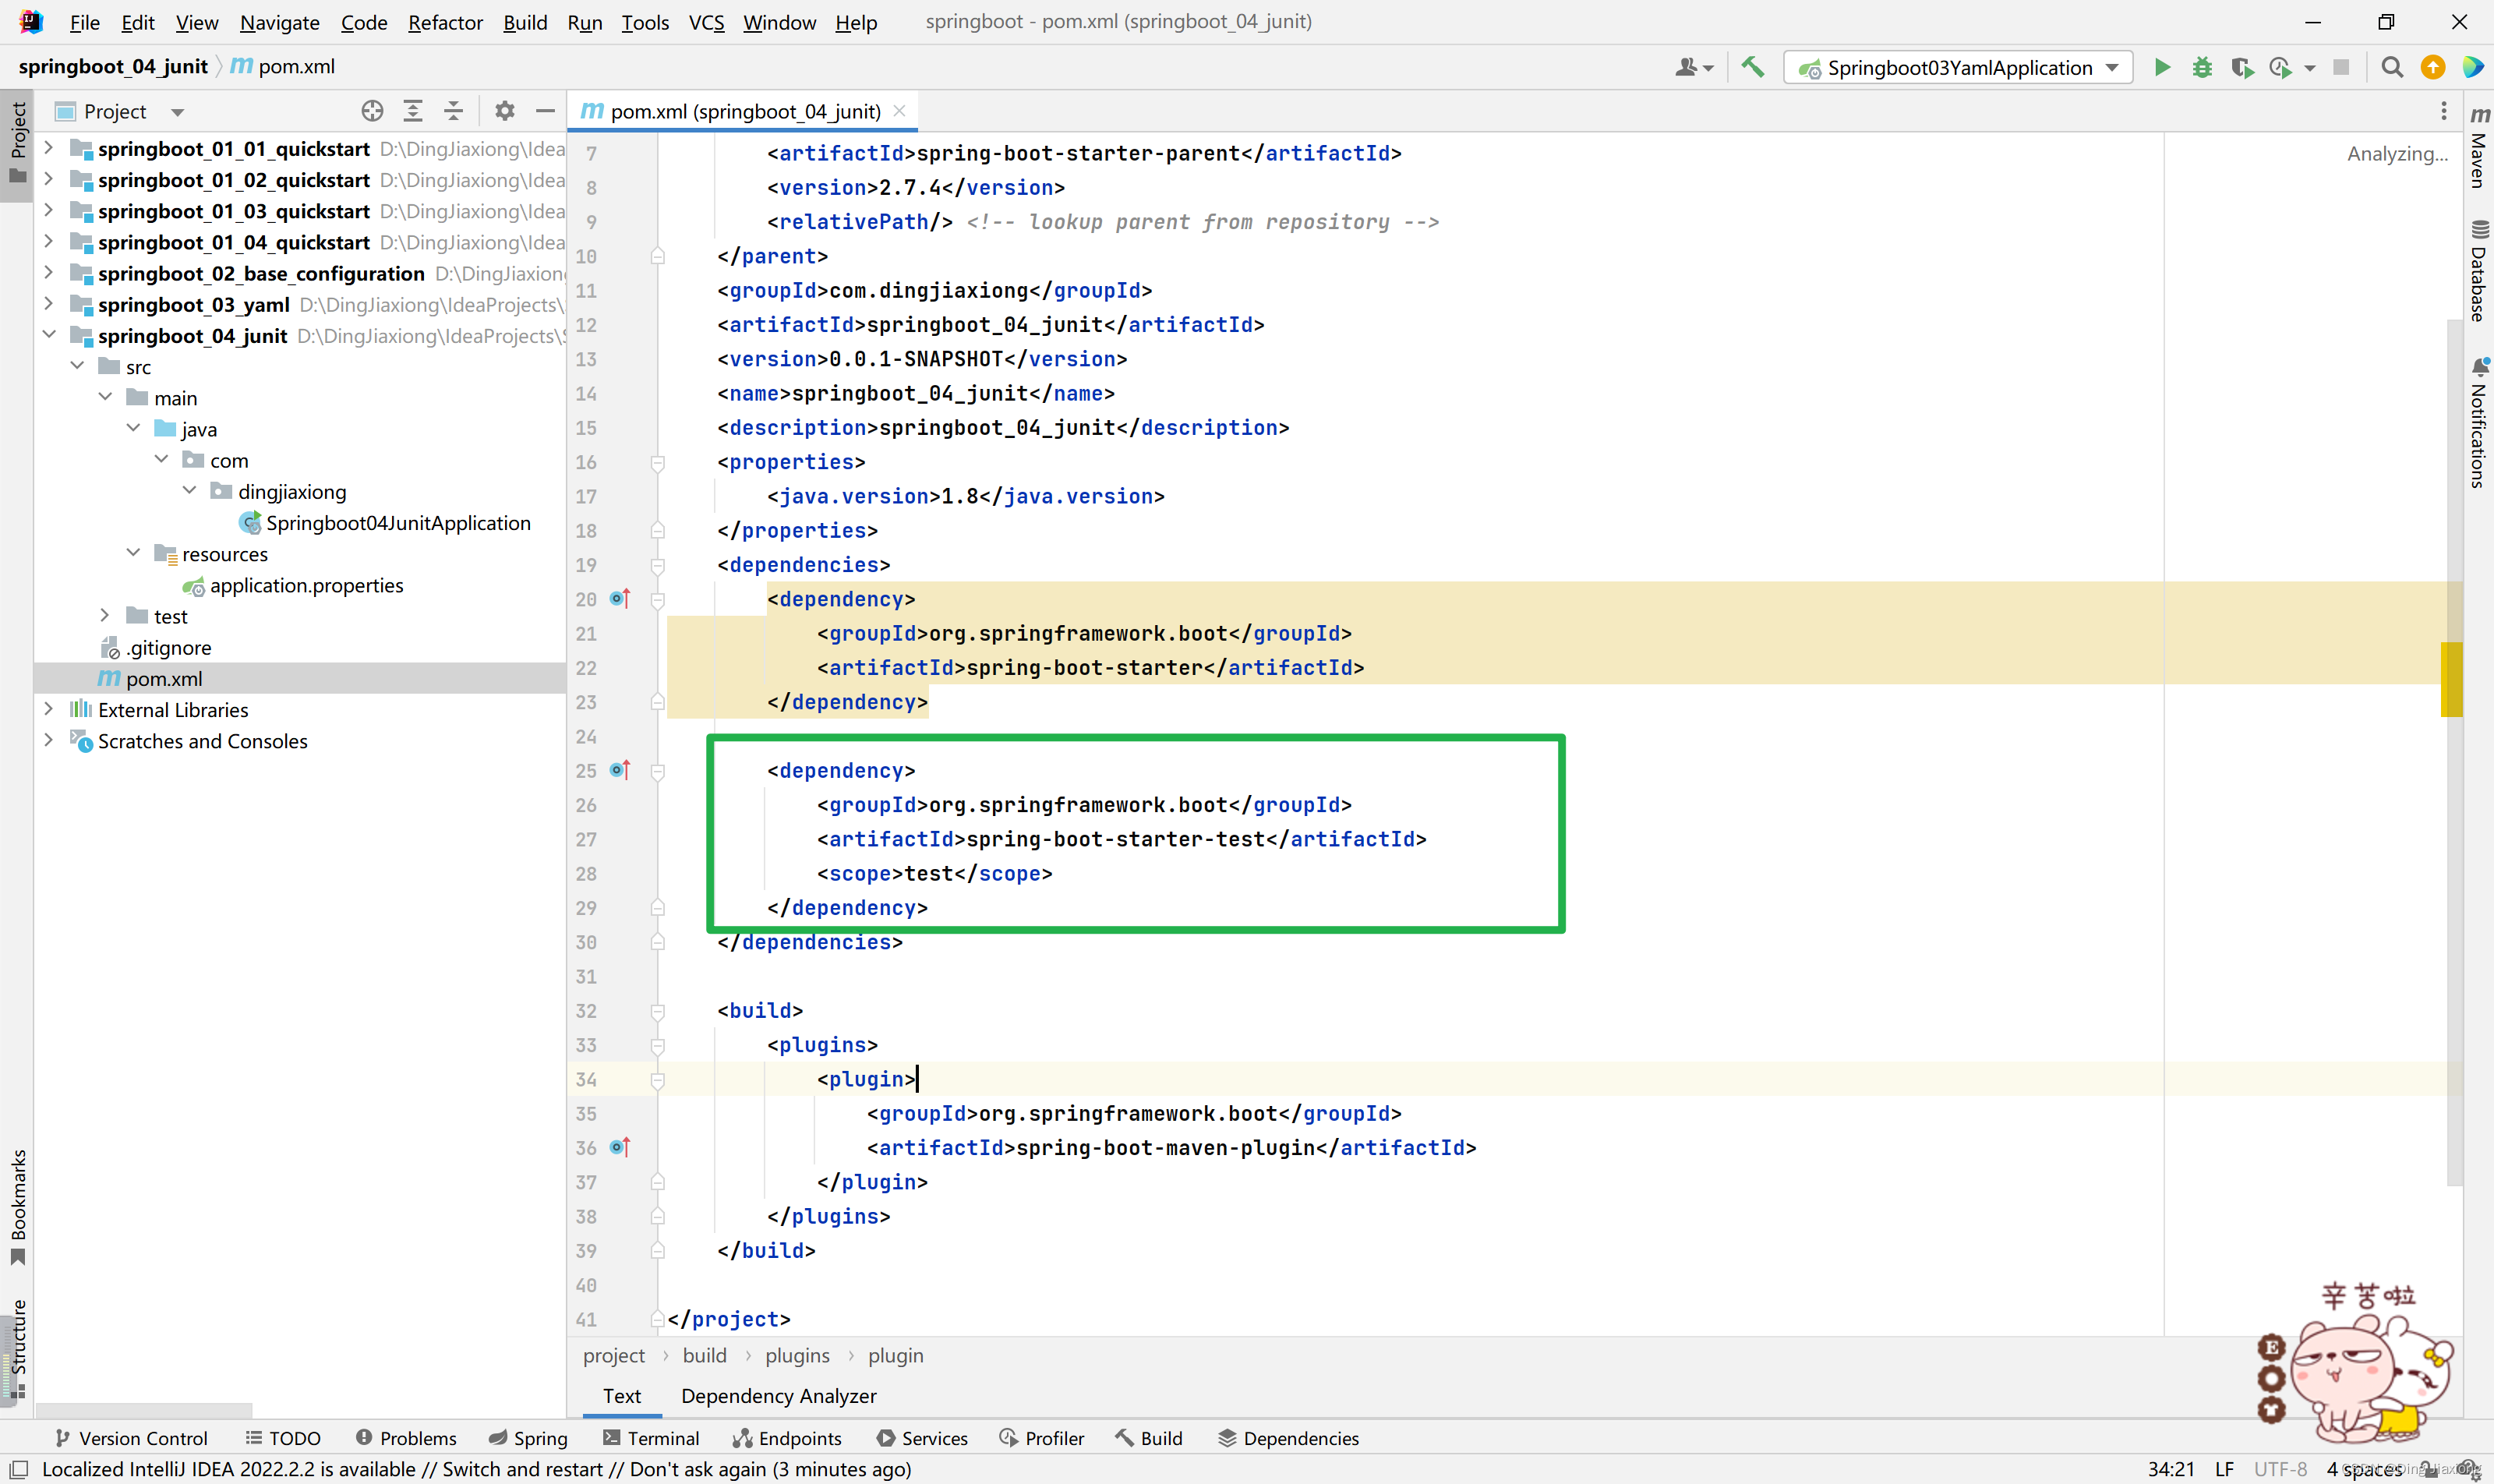Collapse the src folder
2494x1484 pixels.
pyautogui.click(x=78, y=366)
